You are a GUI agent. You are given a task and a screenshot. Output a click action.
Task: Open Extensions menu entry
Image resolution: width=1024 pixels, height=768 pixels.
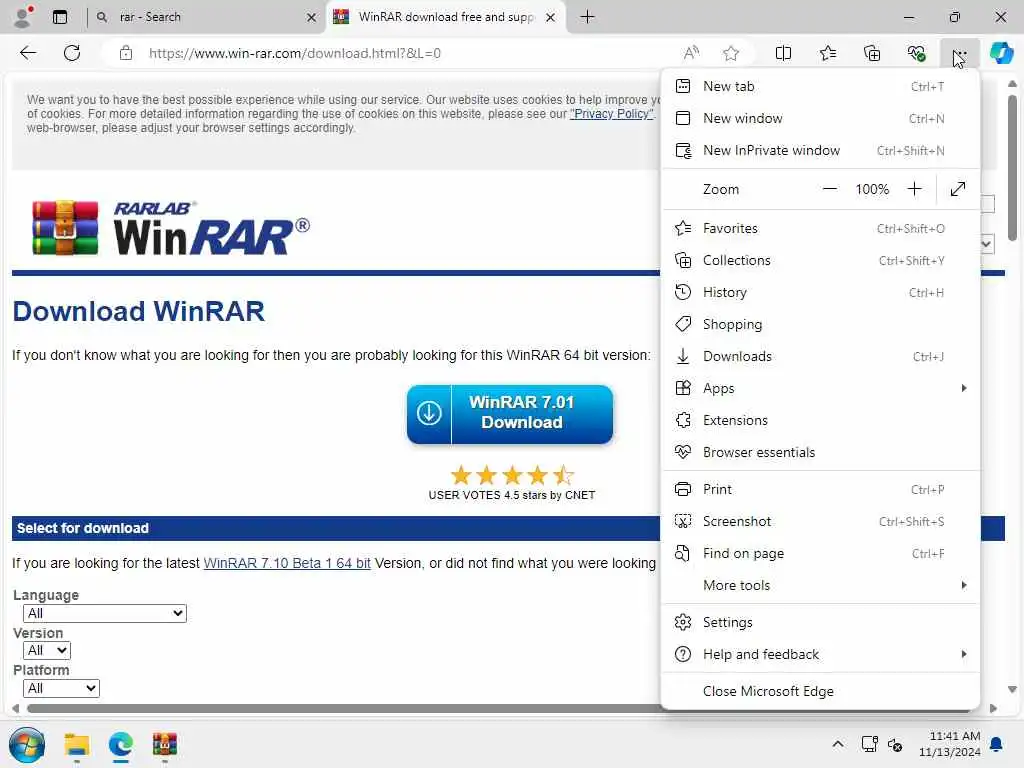(820, 421)
